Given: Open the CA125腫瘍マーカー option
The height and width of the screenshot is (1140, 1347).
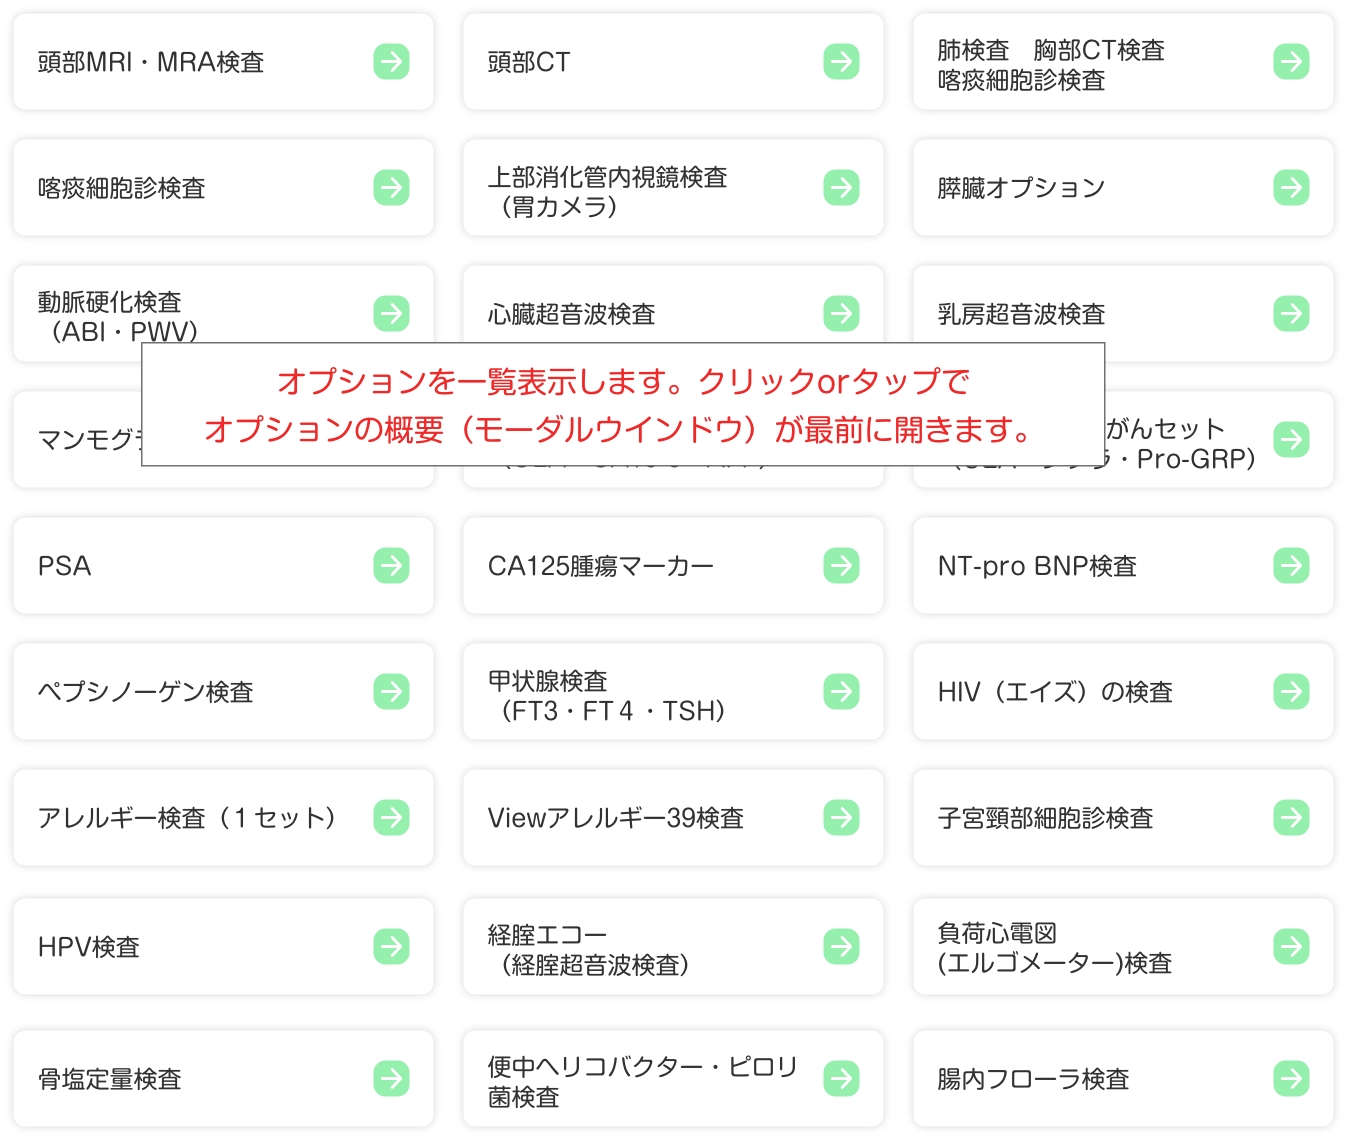Looking at the screenshot, I should (672, 566).
